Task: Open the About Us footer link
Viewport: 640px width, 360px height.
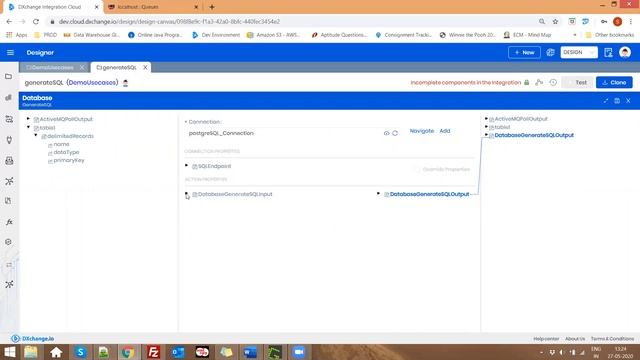Action: 575,339
